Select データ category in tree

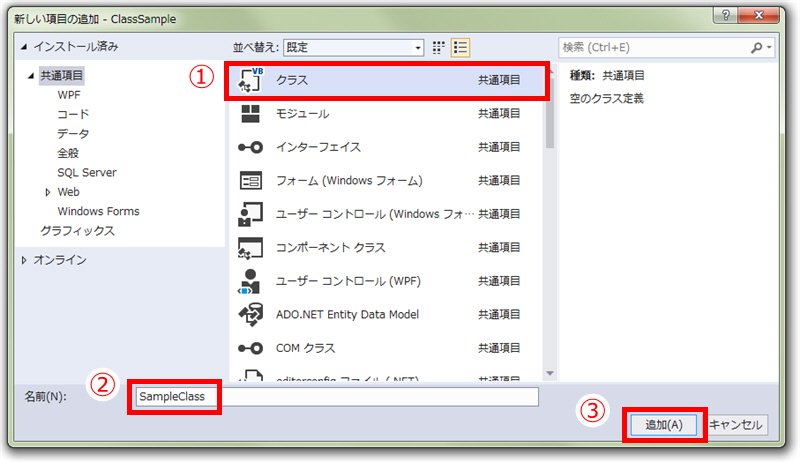pyautogui.click(x=73, y=134)
